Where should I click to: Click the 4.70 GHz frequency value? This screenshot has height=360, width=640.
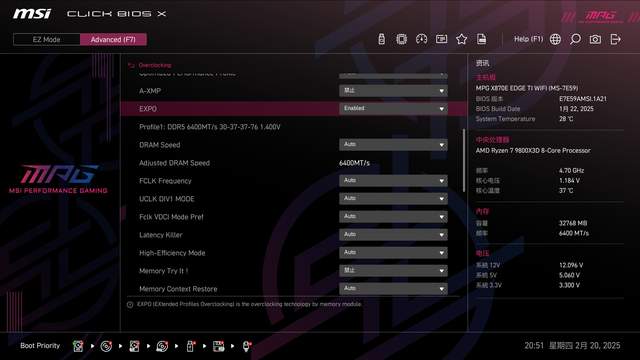[571, 171]
